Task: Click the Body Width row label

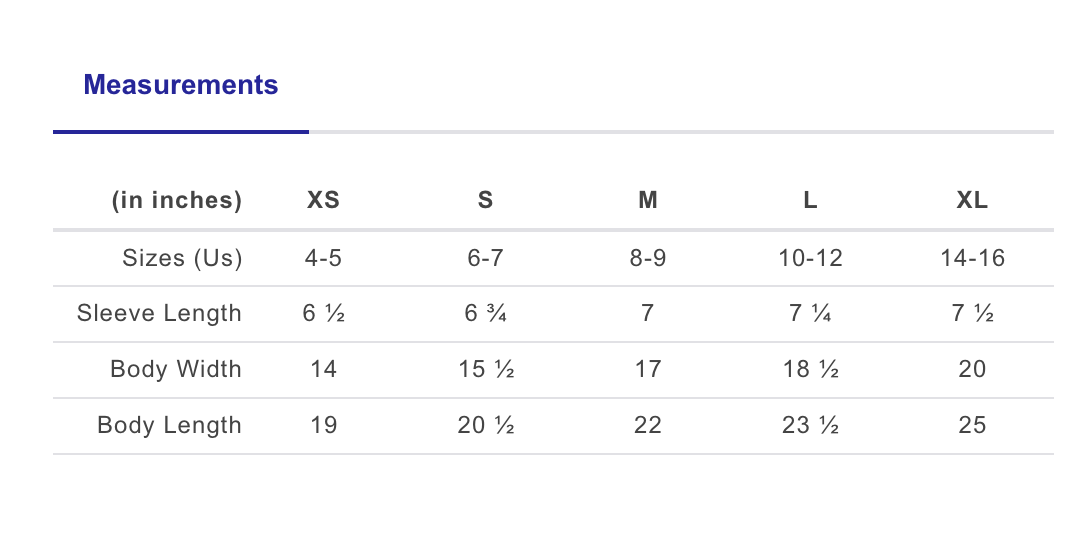Action: click(176, 369)
